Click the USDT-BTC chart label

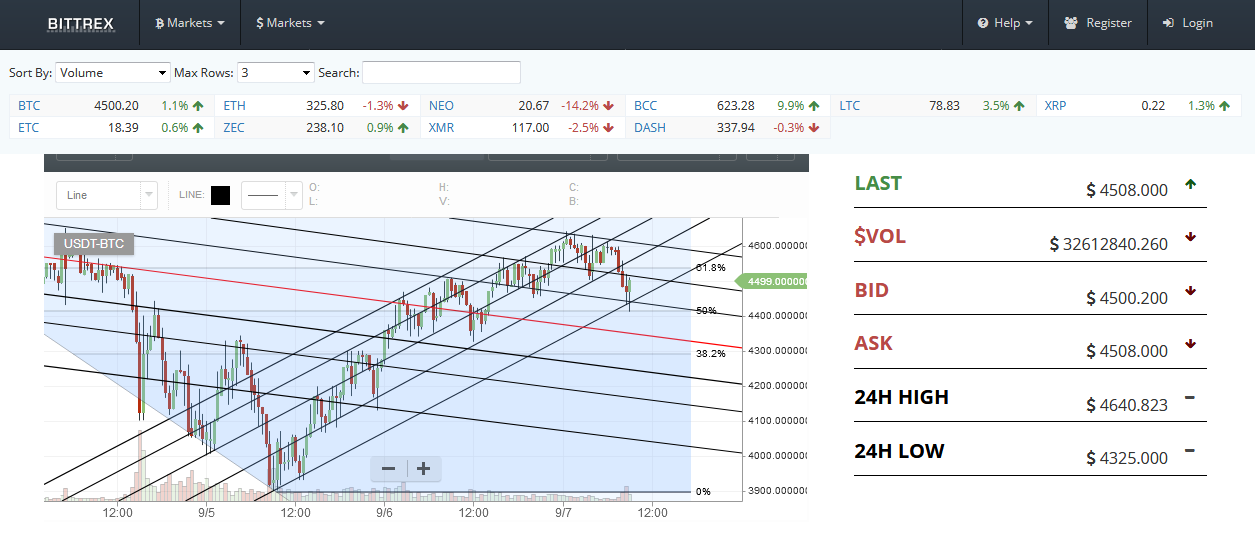(x=93, y=243)
